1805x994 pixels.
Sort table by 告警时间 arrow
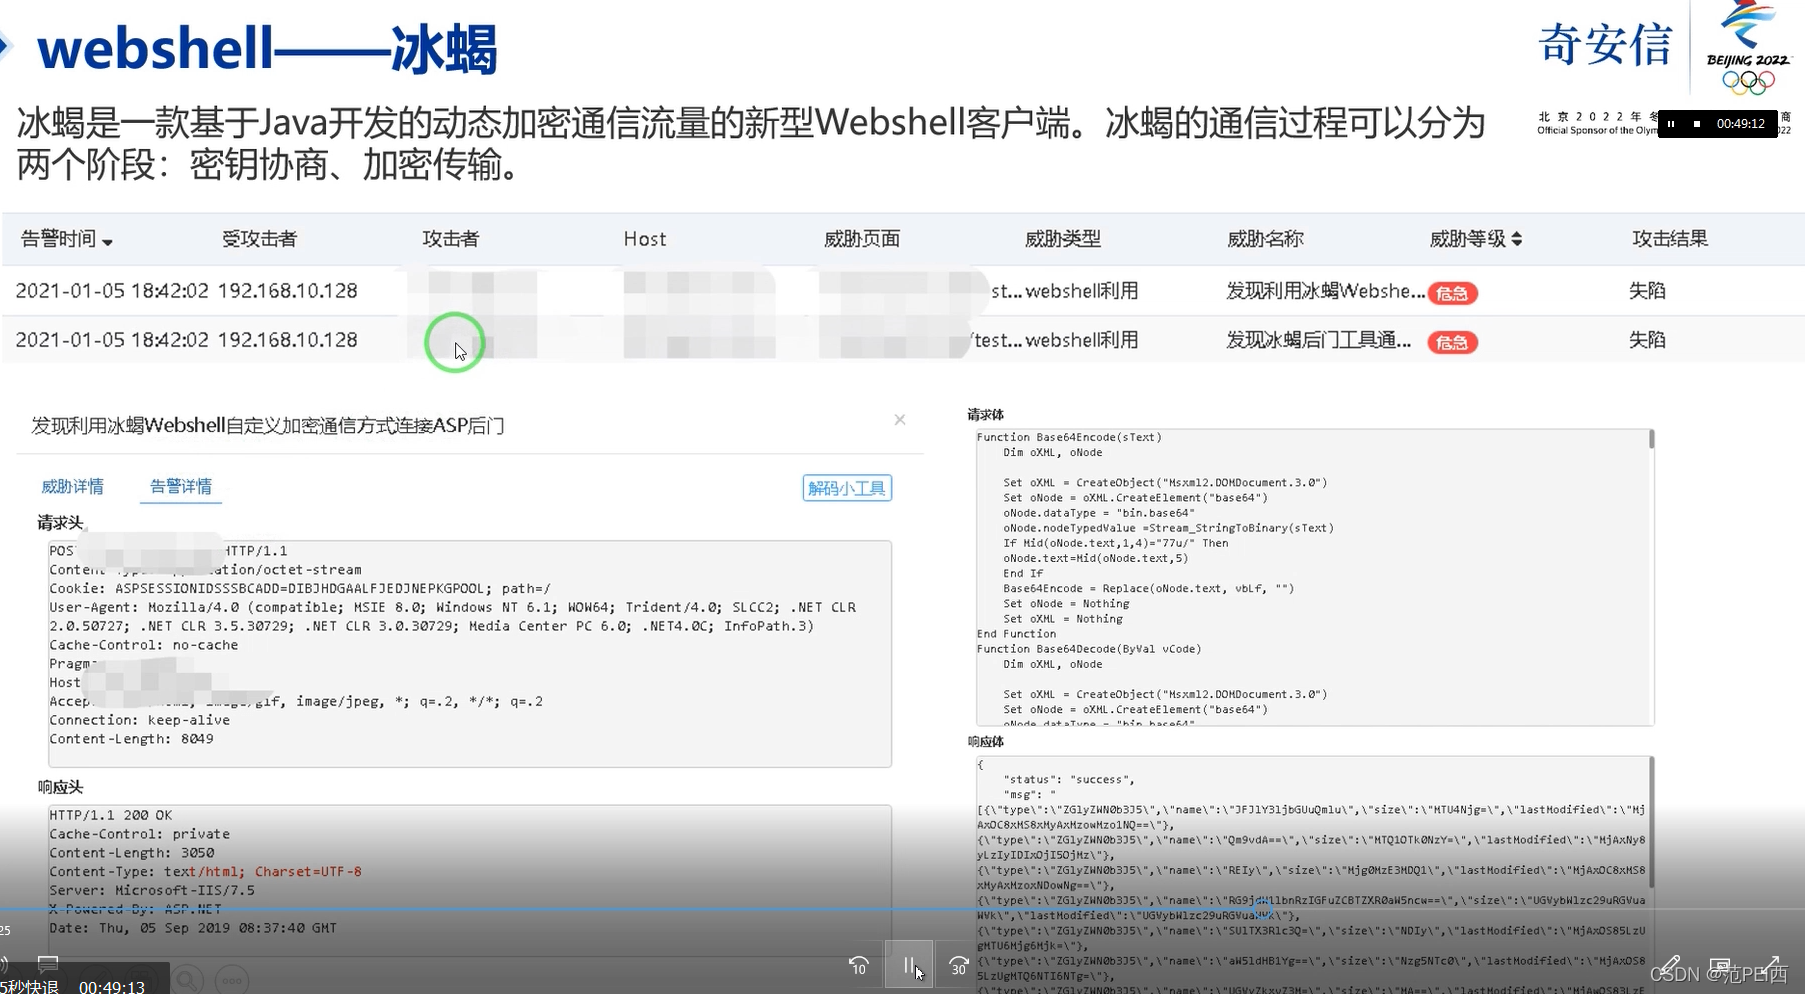pyautogui.click(x=107, y=241)
